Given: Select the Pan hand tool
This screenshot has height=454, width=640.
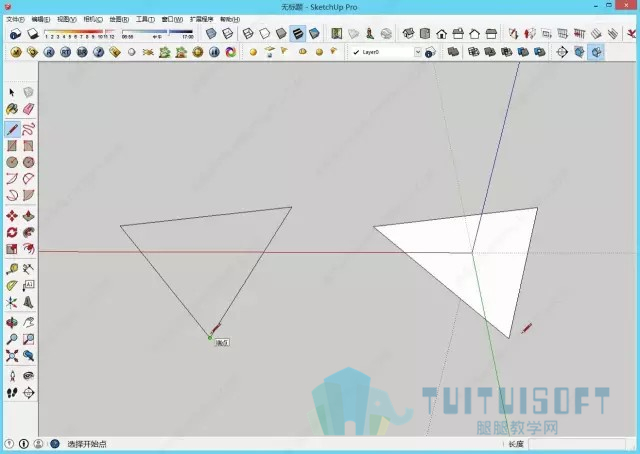Looking at the screenshot, I should click(x=28, y=323).
